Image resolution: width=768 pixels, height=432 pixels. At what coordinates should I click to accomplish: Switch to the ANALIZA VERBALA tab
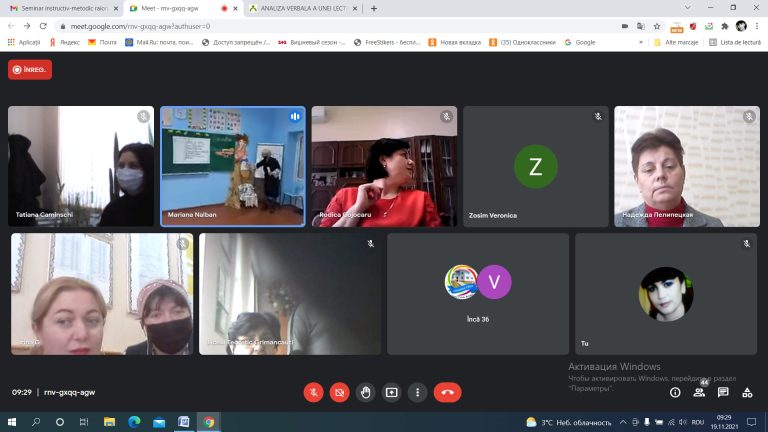point(303,8)
